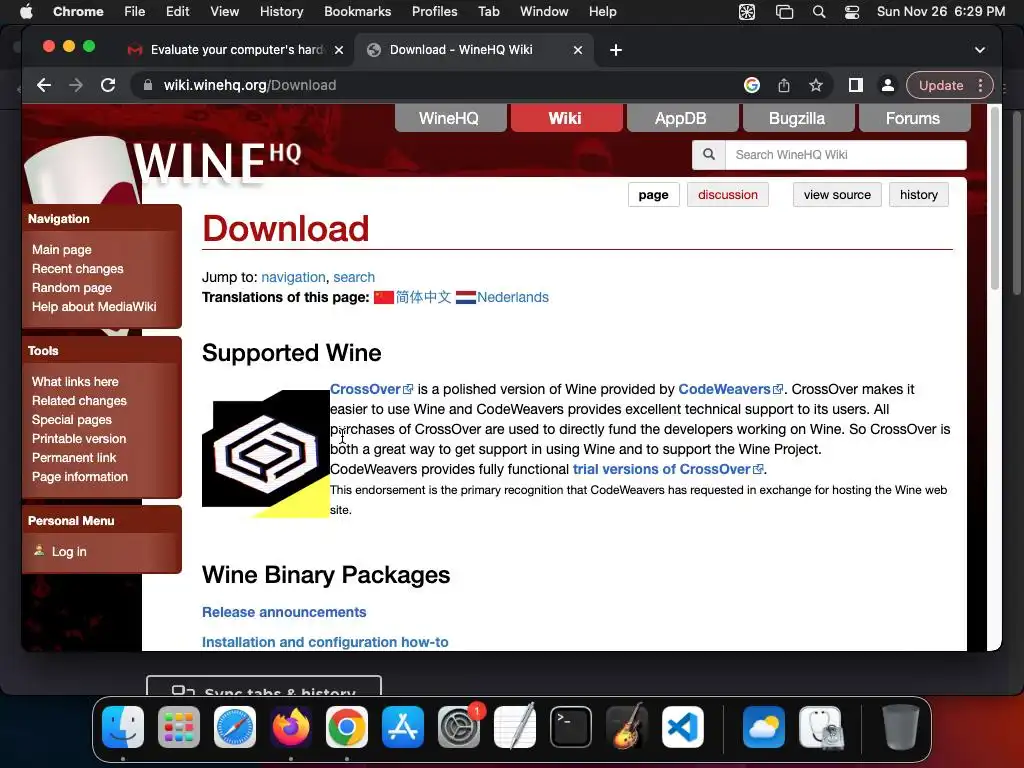Open Terminal from the dock
Viewport: 1024px width, 768px height.
point(571,727)
